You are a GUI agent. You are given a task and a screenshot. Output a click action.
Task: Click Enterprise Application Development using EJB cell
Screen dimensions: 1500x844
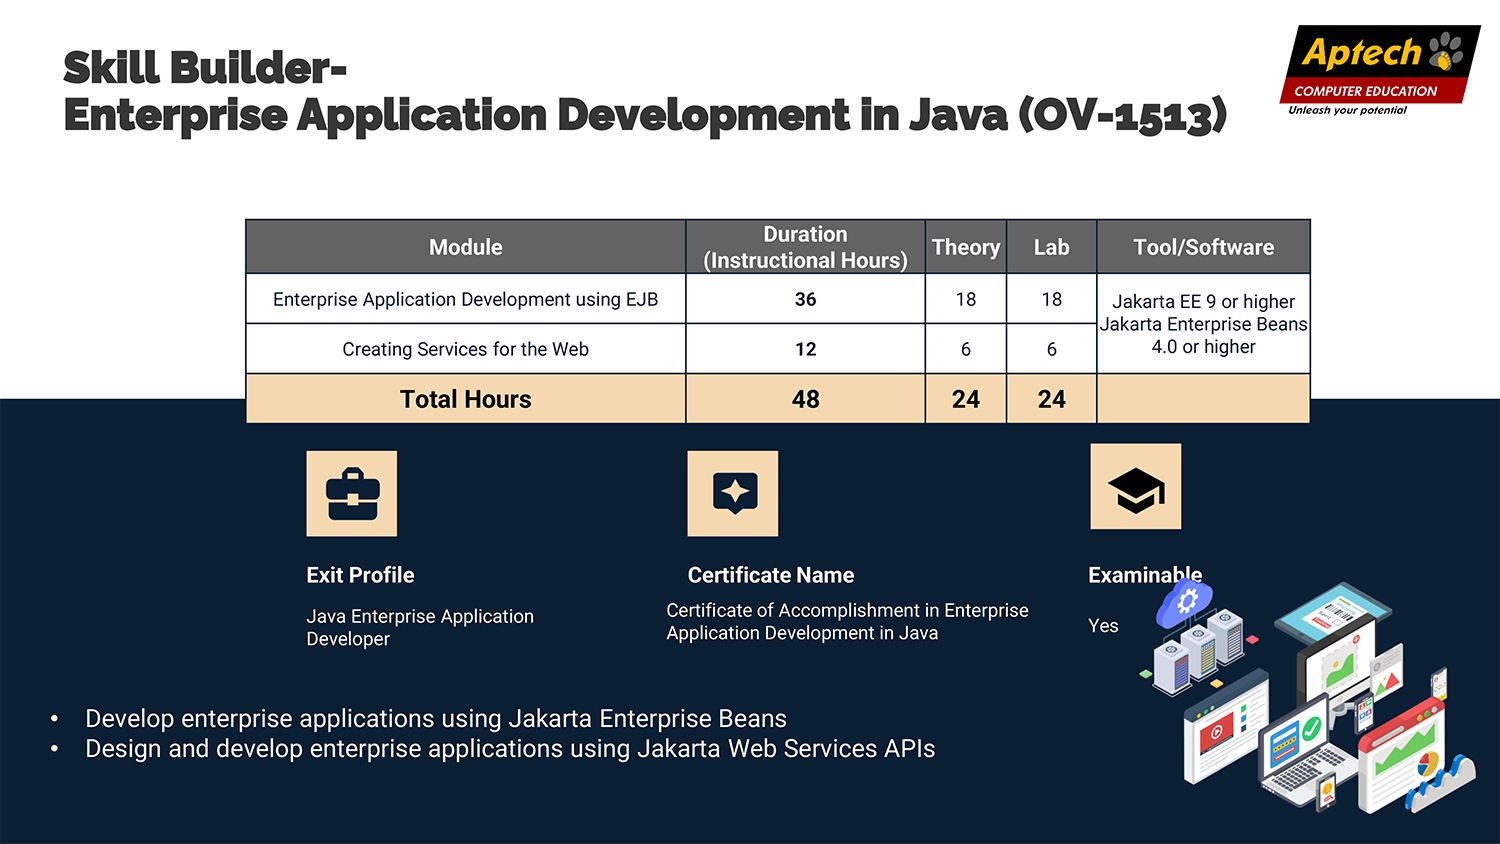click(465, 299)
